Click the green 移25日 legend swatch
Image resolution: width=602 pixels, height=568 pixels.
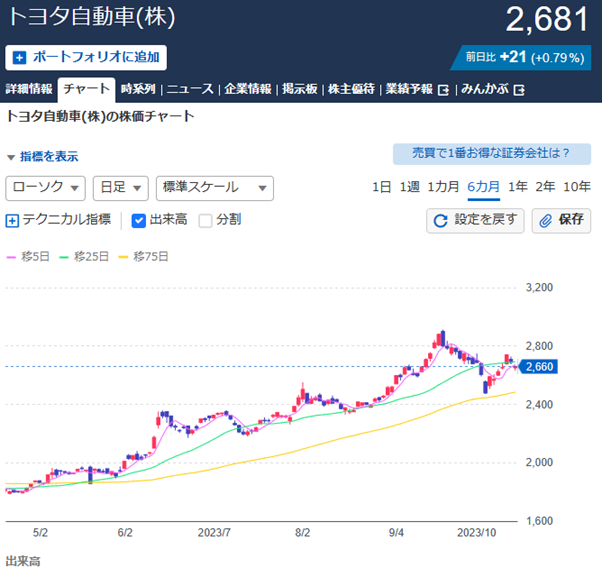(x=64, y=257)
